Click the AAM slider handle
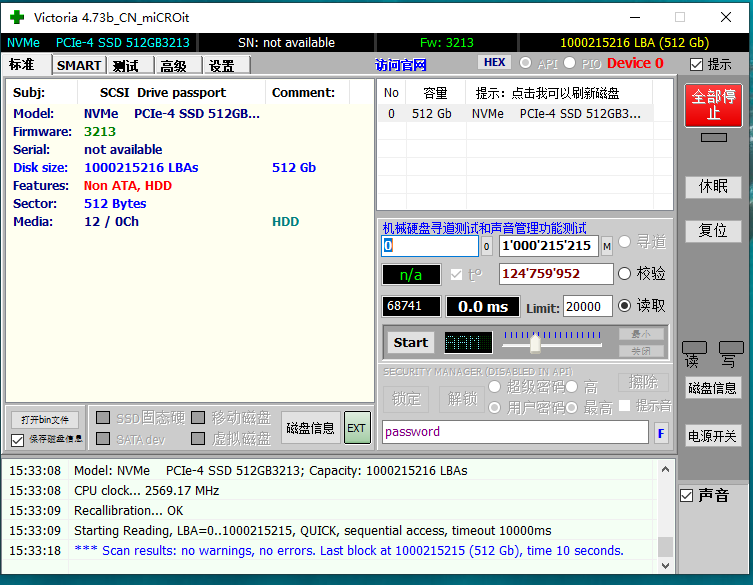 [x=535, y=343]
